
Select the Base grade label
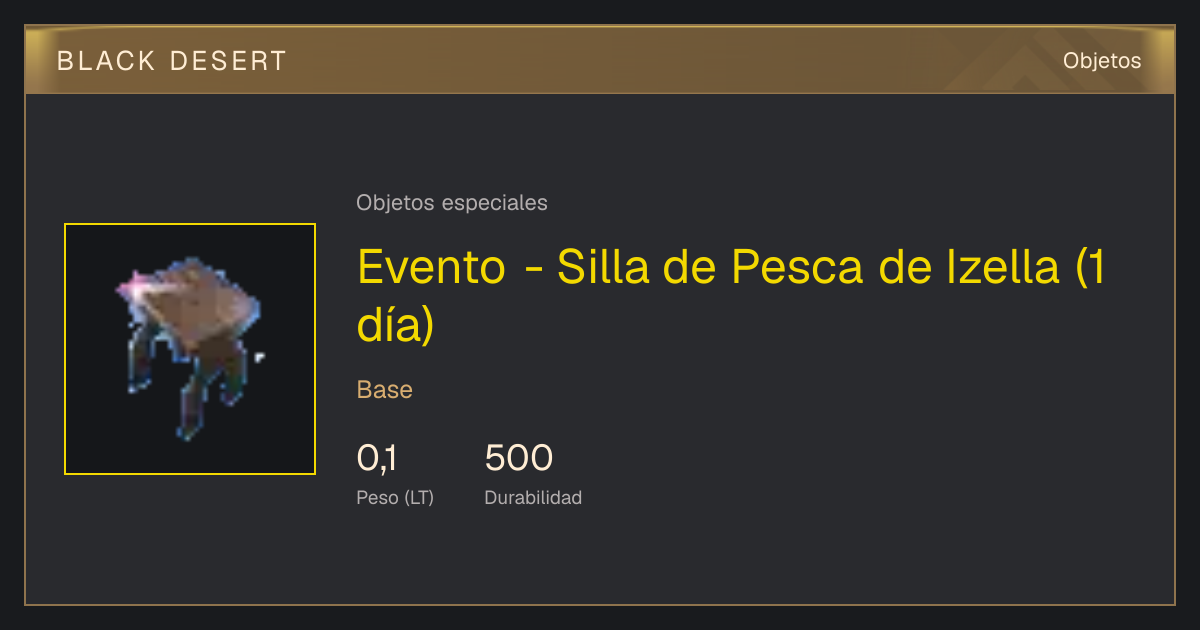385,390
